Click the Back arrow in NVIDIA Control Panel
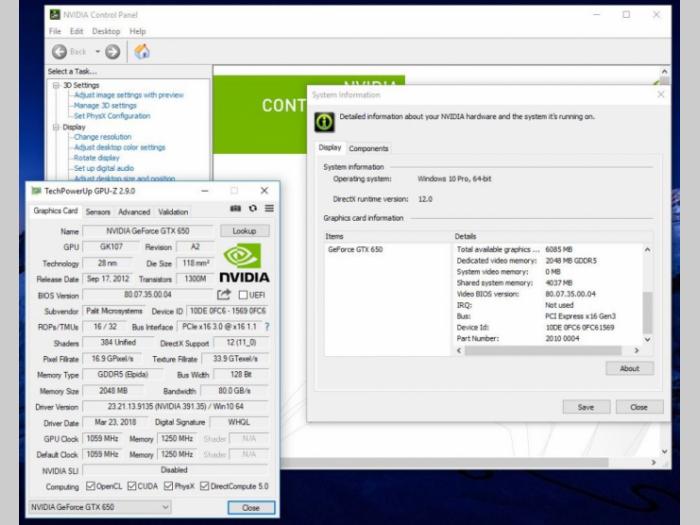This screenshot has width=700, height=525. click(x=59, y=52)
